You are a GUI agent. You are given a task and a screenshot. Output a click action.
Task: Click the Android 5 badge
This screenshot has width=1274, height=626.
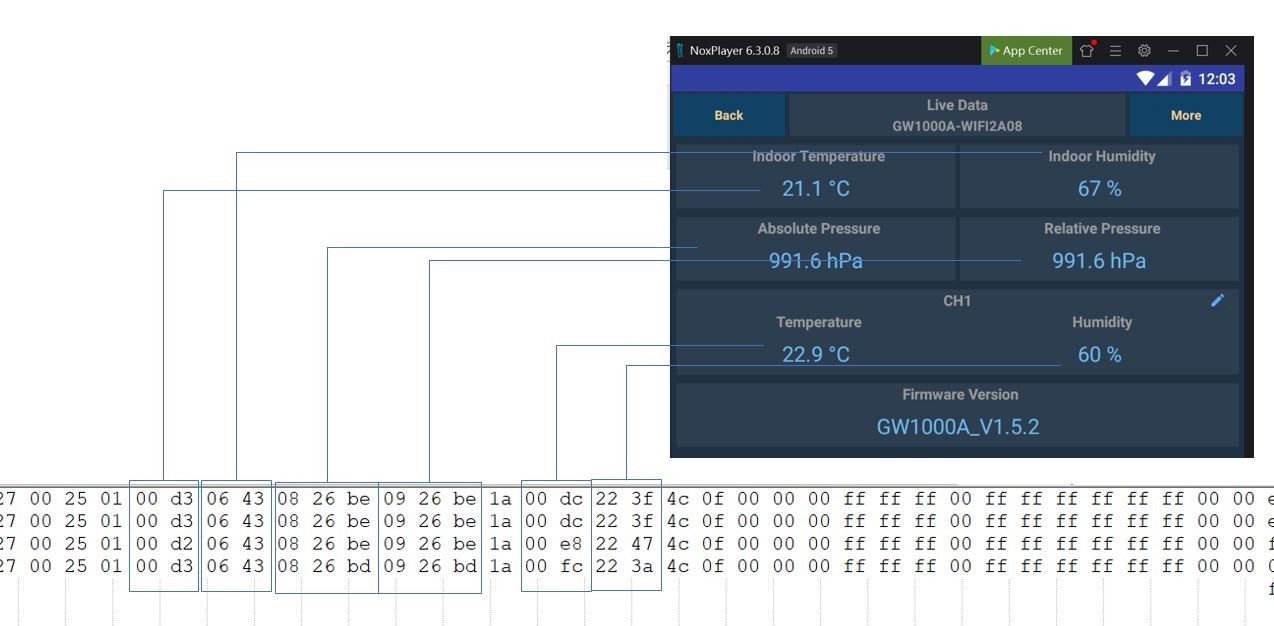pyautogui.click(x=811, y=51)
